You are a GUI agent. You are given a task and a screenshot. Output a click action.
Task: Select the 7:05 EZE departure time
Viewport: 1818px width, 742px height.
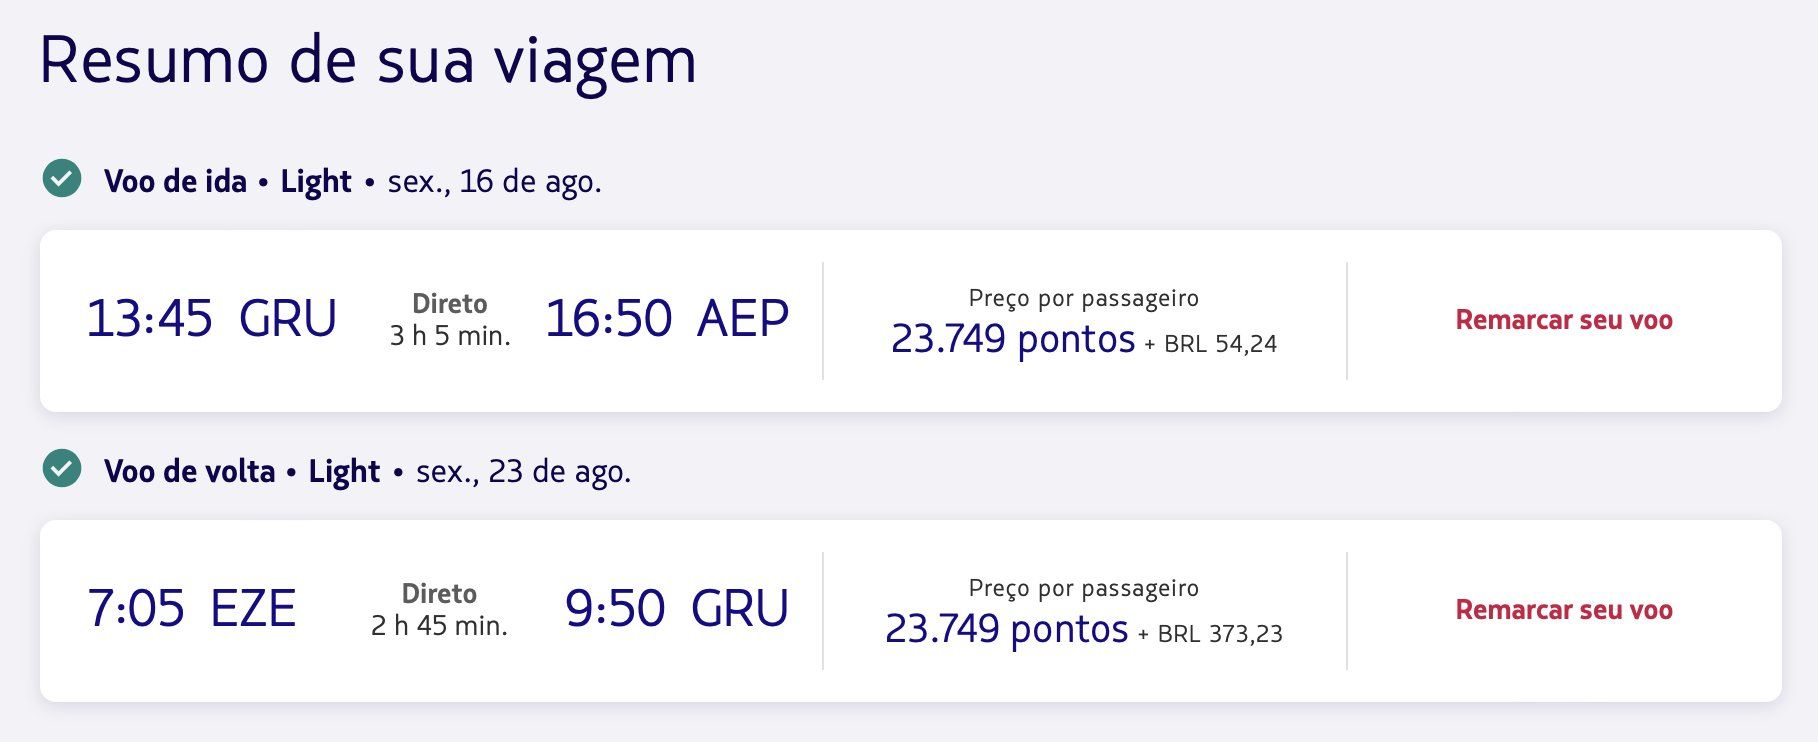(x=192, y=608)
